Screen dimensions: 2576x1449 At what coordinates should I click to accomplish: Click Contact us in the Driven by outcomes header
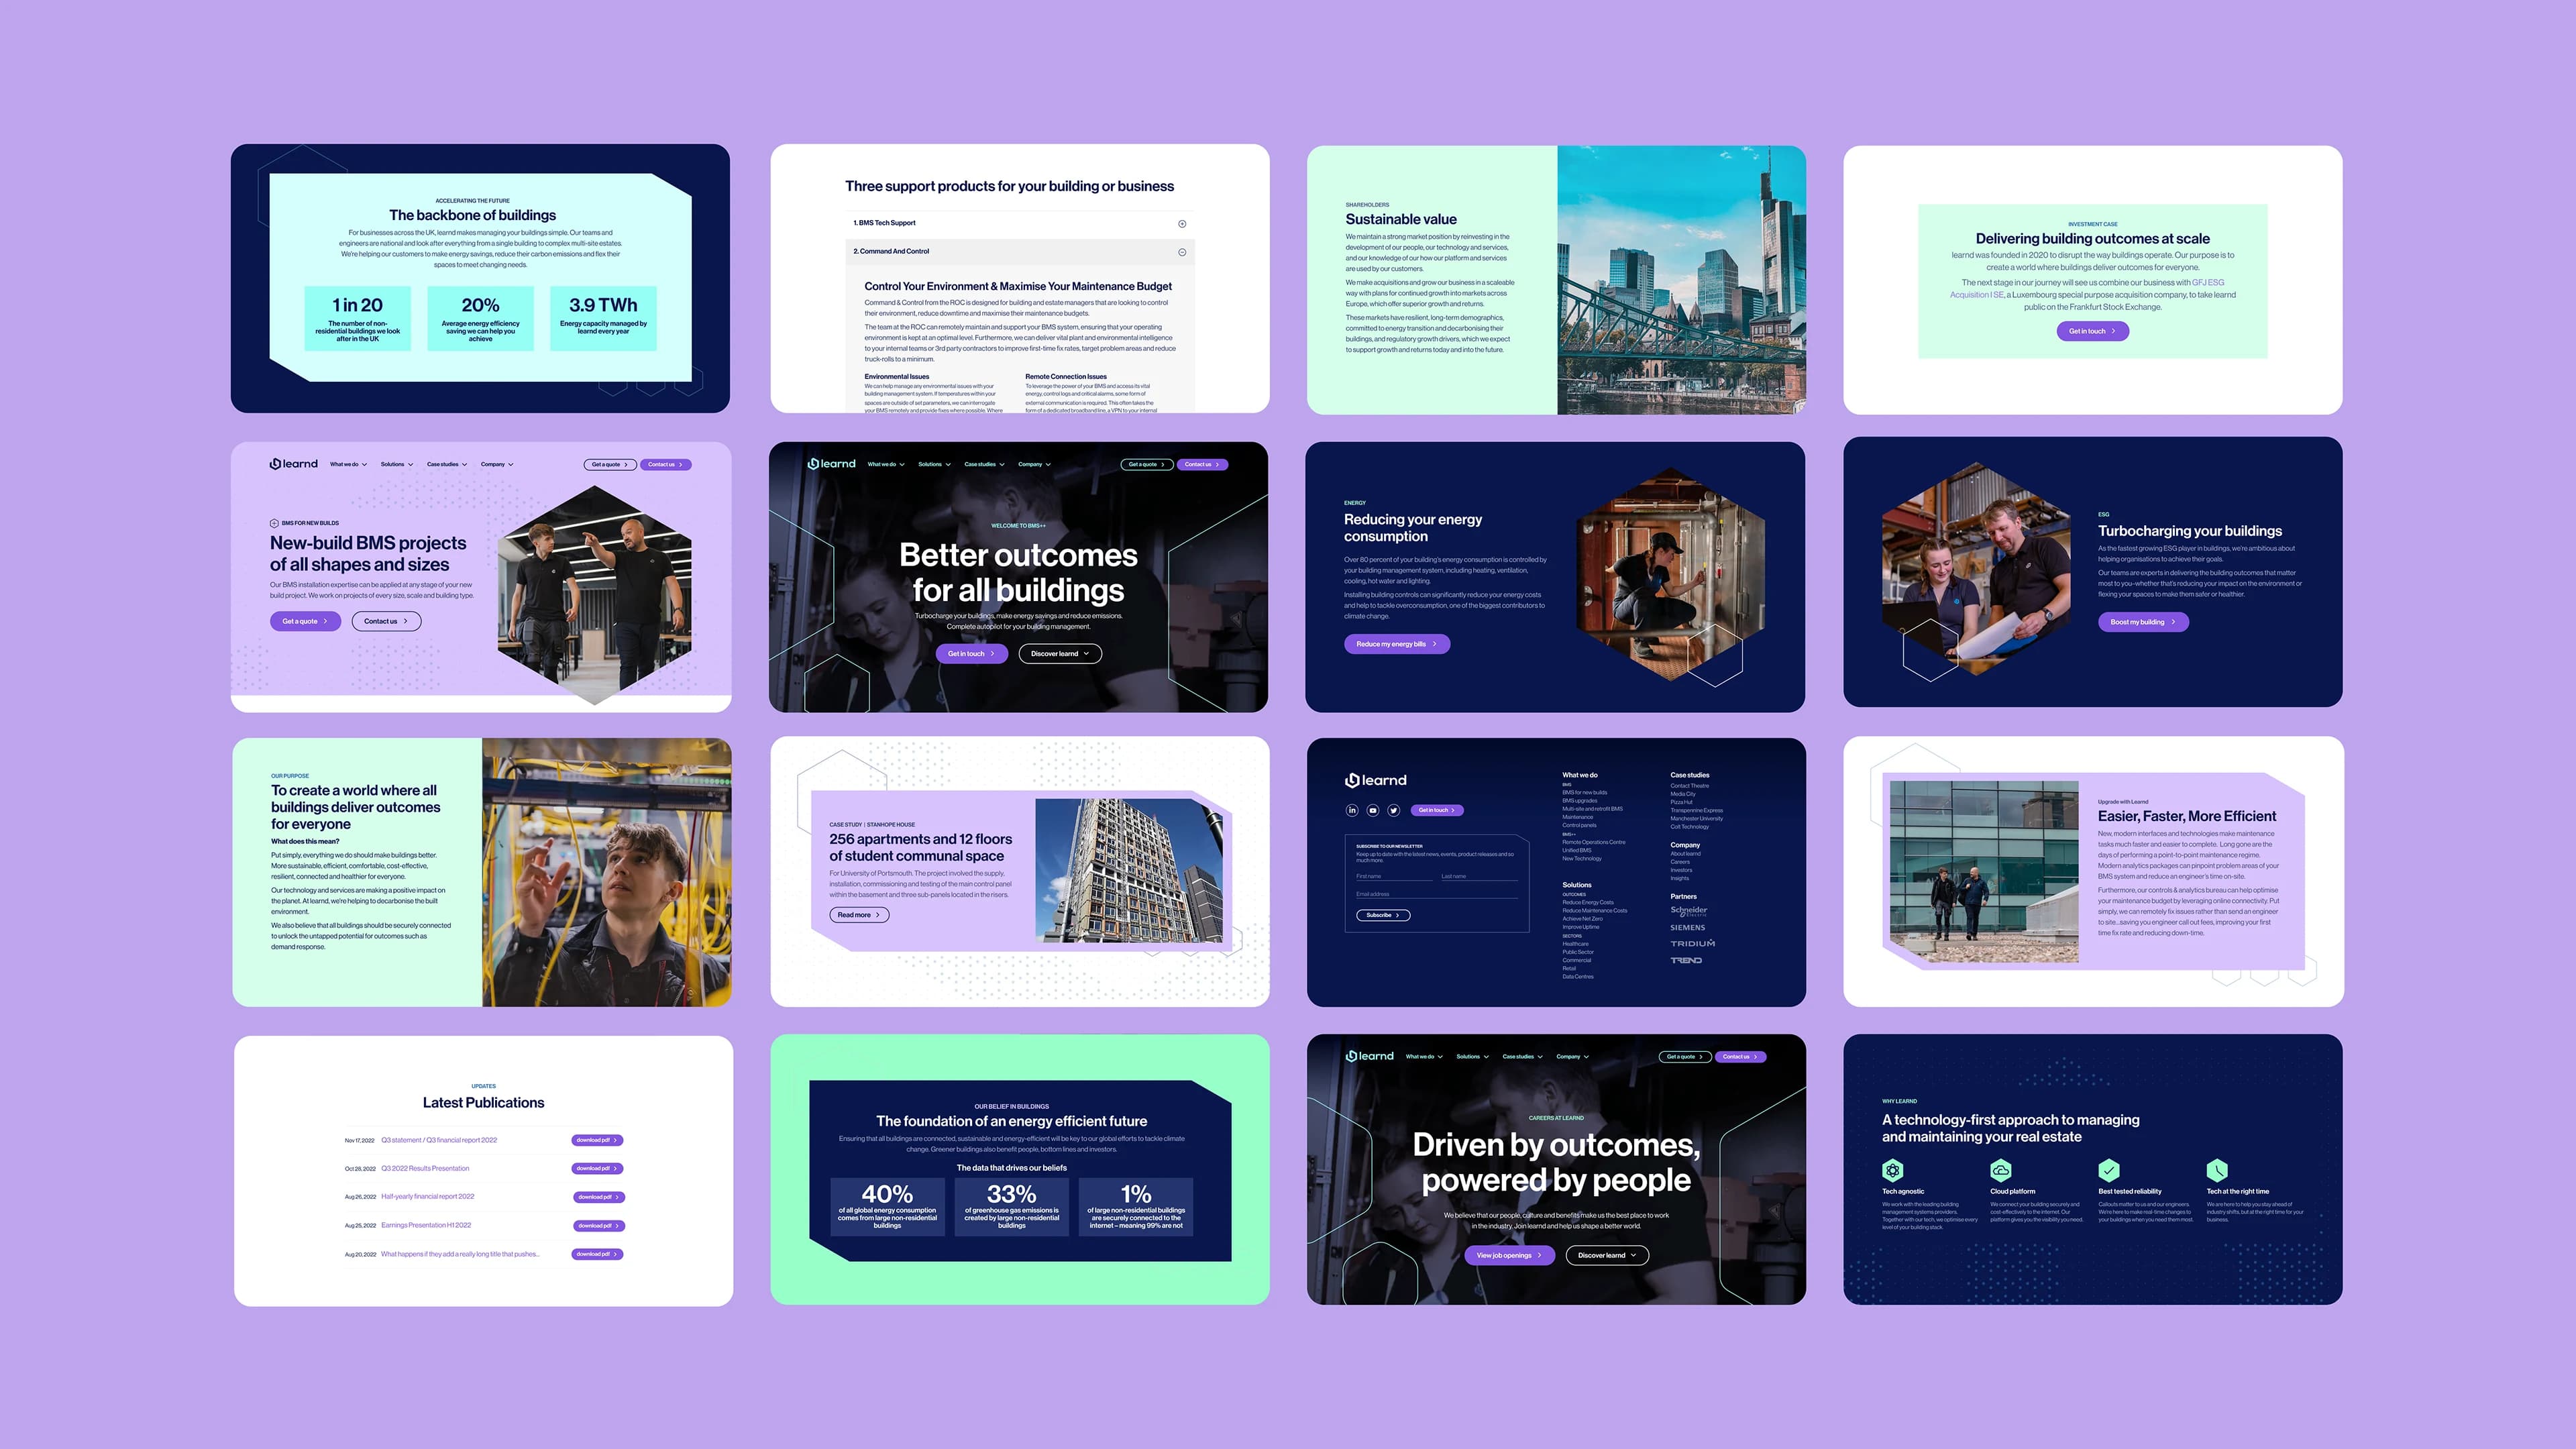pyautogui.click(x=1741, y=1056)
